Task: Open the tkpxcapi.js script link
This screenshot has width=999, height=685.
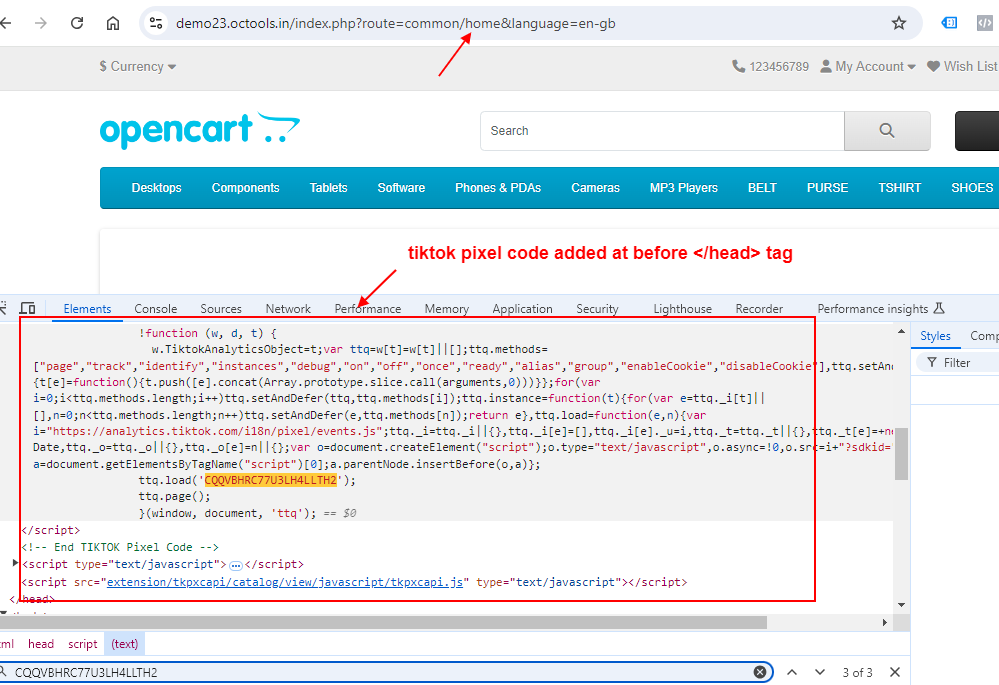Action: tap(285, 582)
